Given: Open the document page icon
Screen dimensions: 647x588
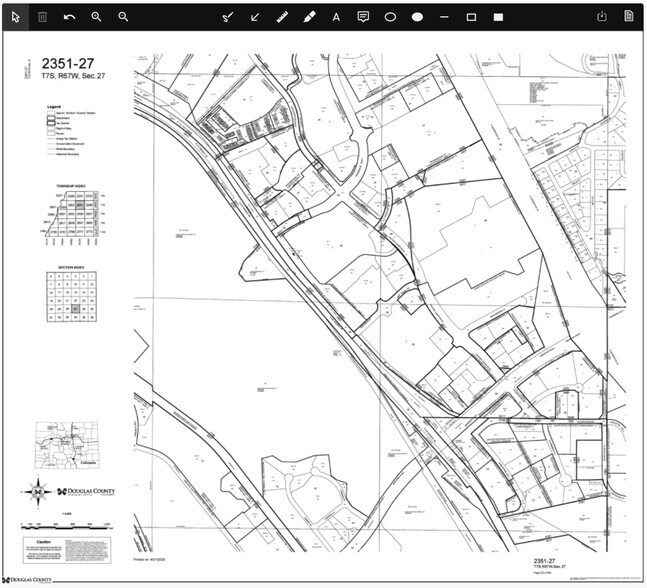Looking at the screenshot, I should tap(629, 16).
